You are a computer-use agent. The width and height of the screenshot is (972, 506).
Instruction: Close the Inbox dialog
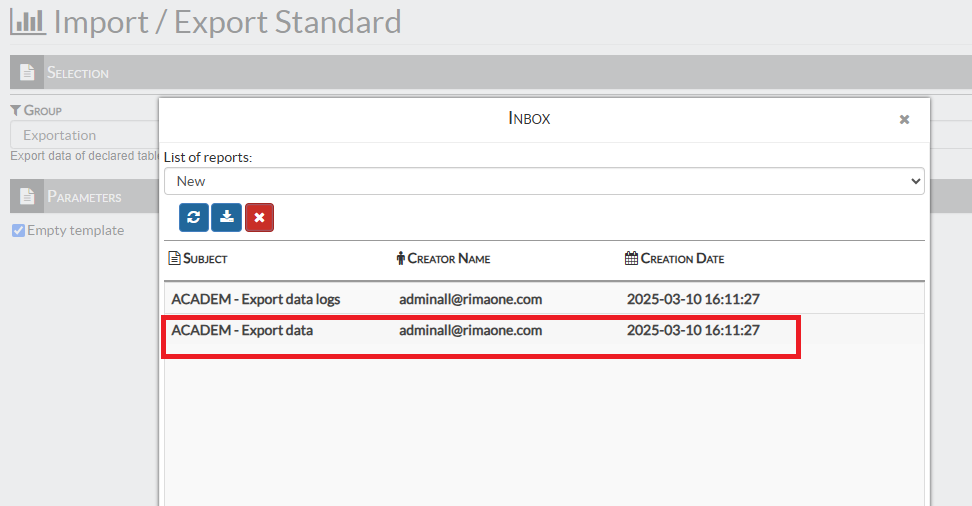click(x=904, y=119)
